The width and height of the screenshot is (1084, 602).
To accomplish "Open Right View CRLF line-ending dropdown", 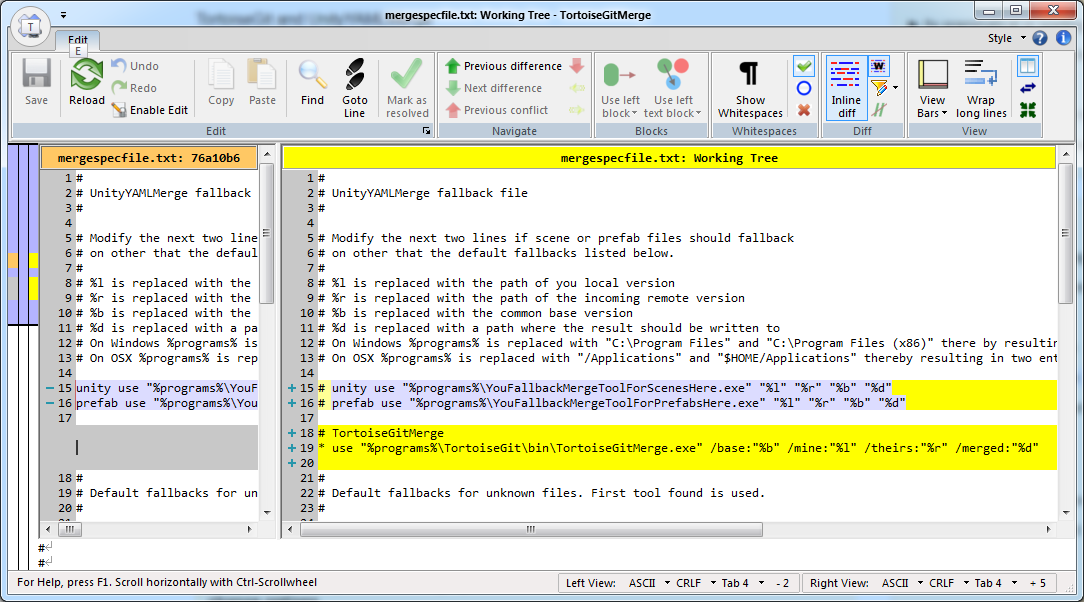I will 949,583.
